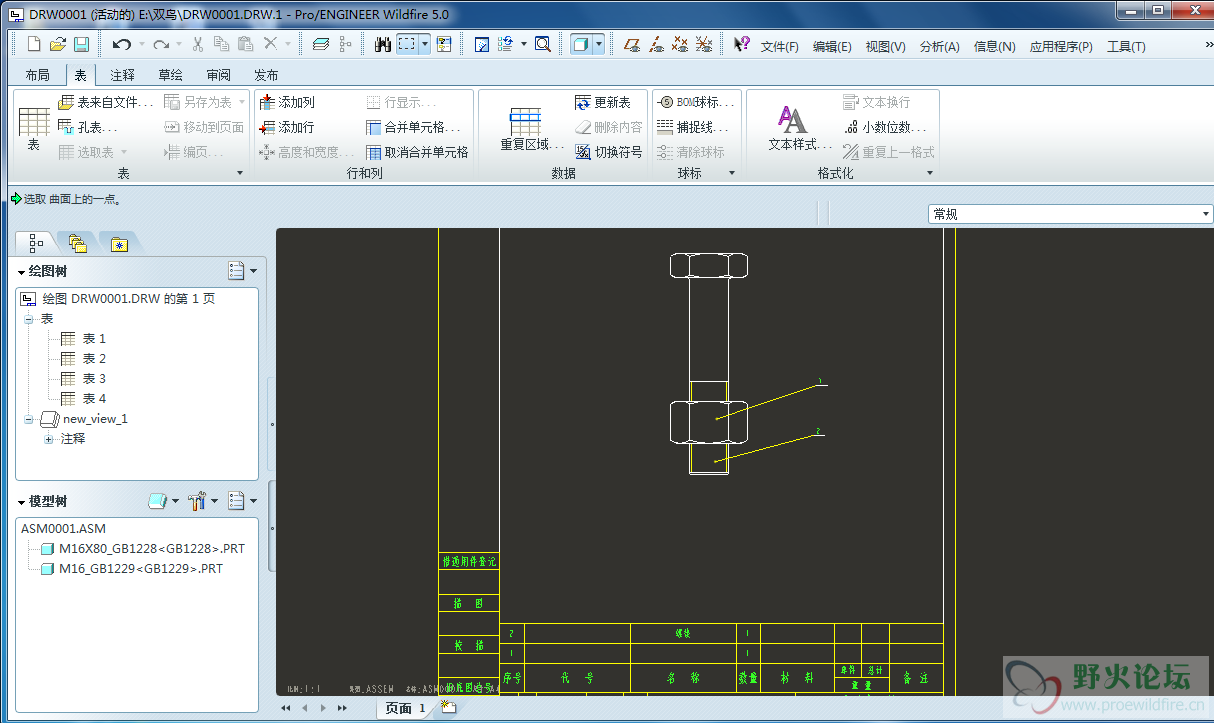Click 捕捉线 snap line tool

pyautogui.click(x=692, y=127)
